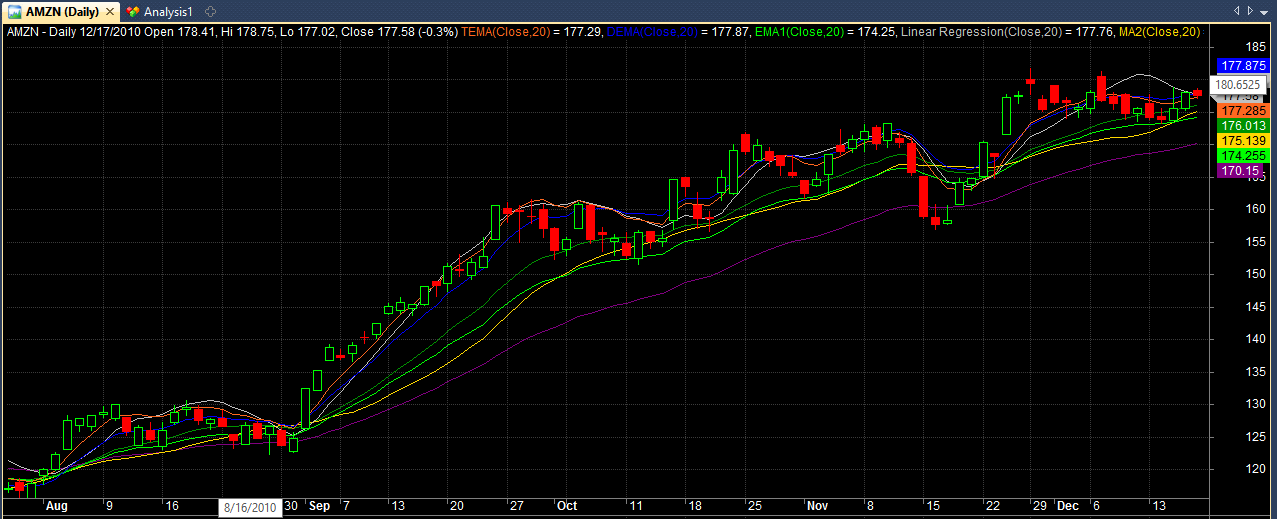1277x519 pixels.
Task: Click the AMZN chart tab icon
Action: 16,11
